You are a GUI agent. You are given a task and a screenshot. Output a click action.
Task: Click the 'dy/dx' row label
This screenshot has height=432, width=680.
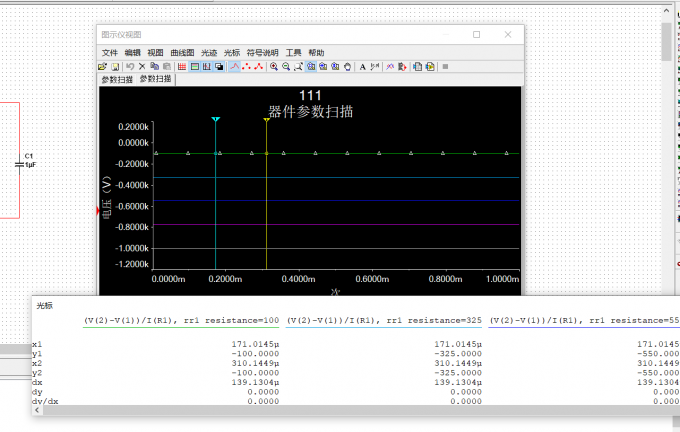(x=45, y=401)
